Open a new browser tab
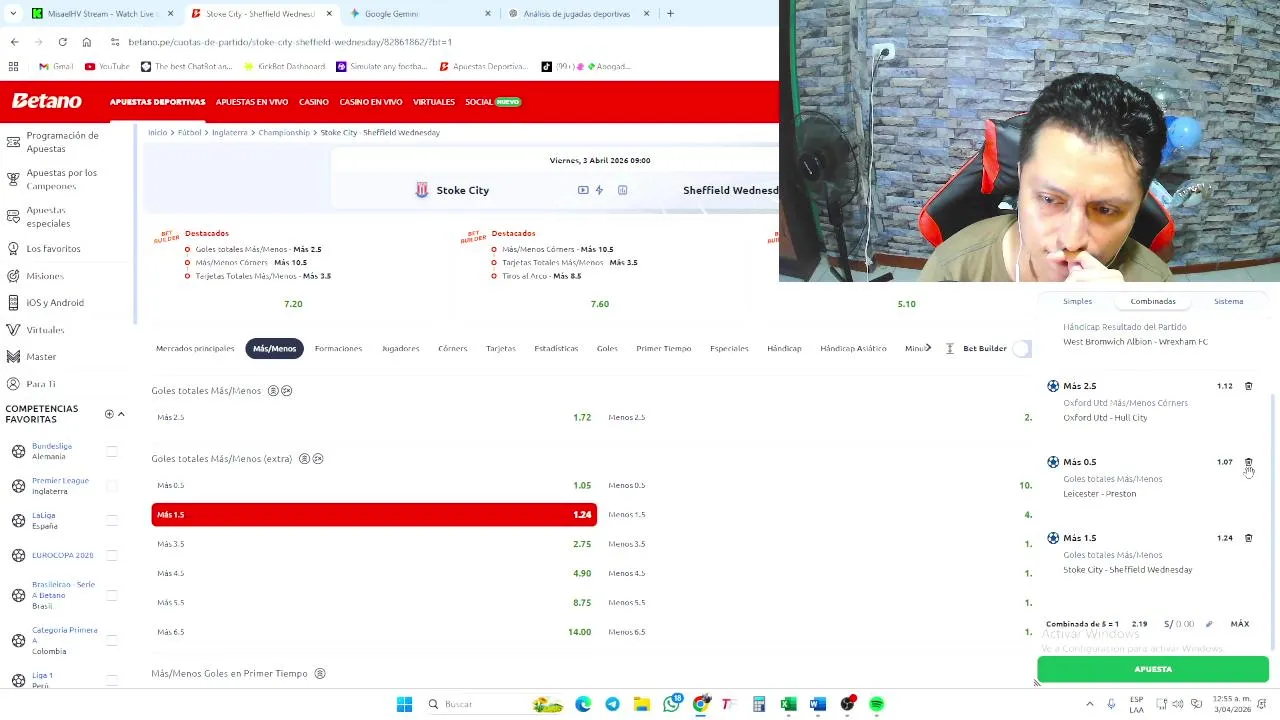Viewport: 1280px width, 720px height. pos(670,14)
